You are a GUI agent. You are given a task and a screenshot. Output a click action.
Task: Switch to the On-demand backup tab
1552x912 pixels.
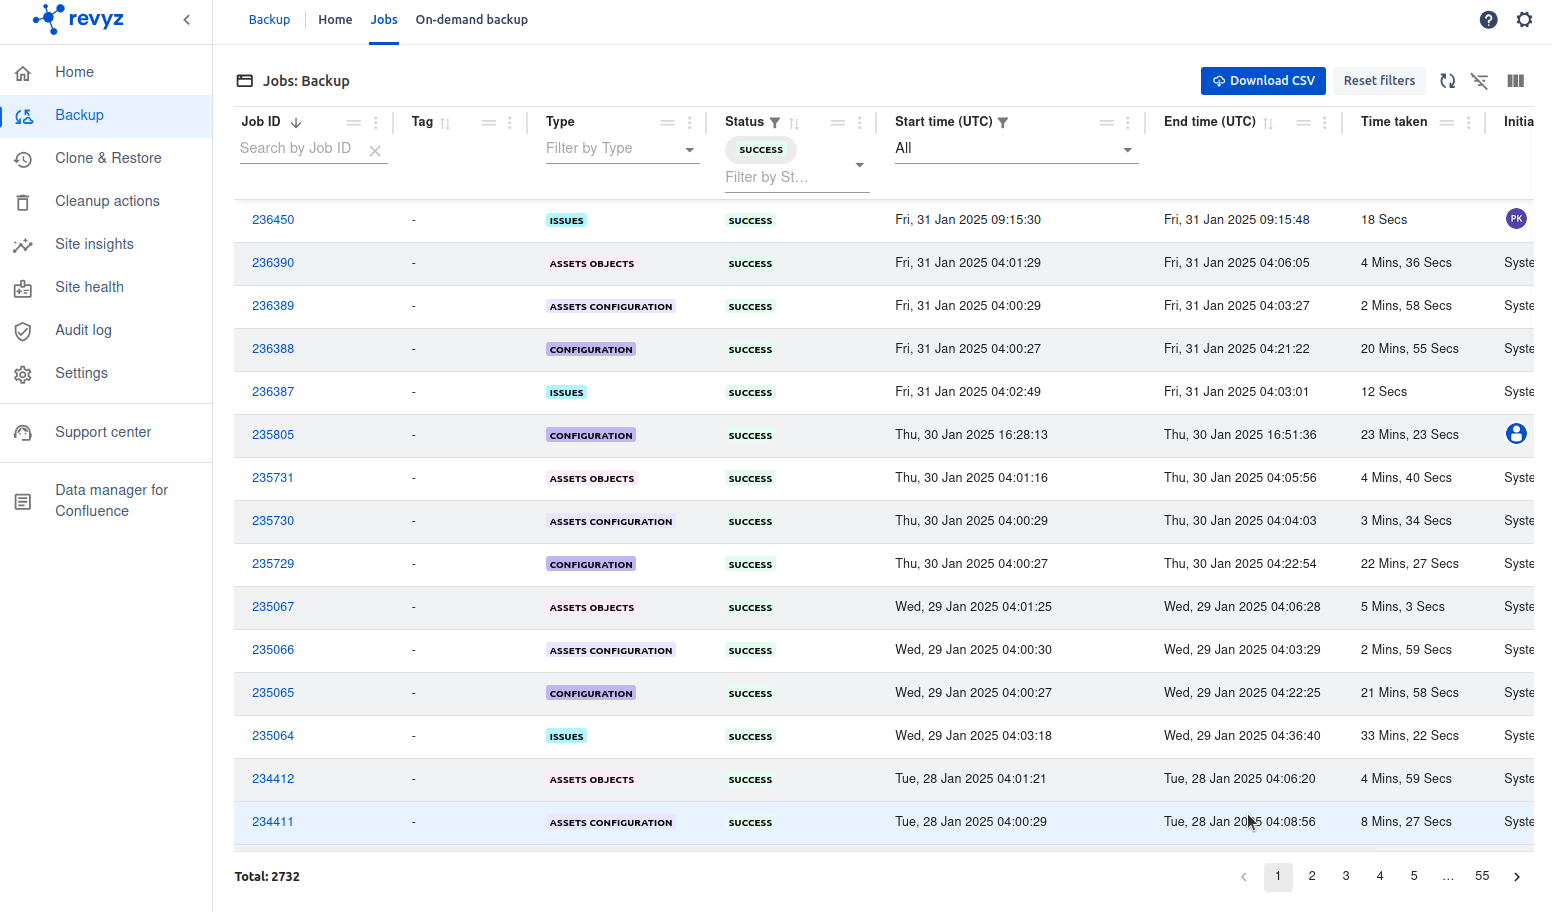(471, 20)
